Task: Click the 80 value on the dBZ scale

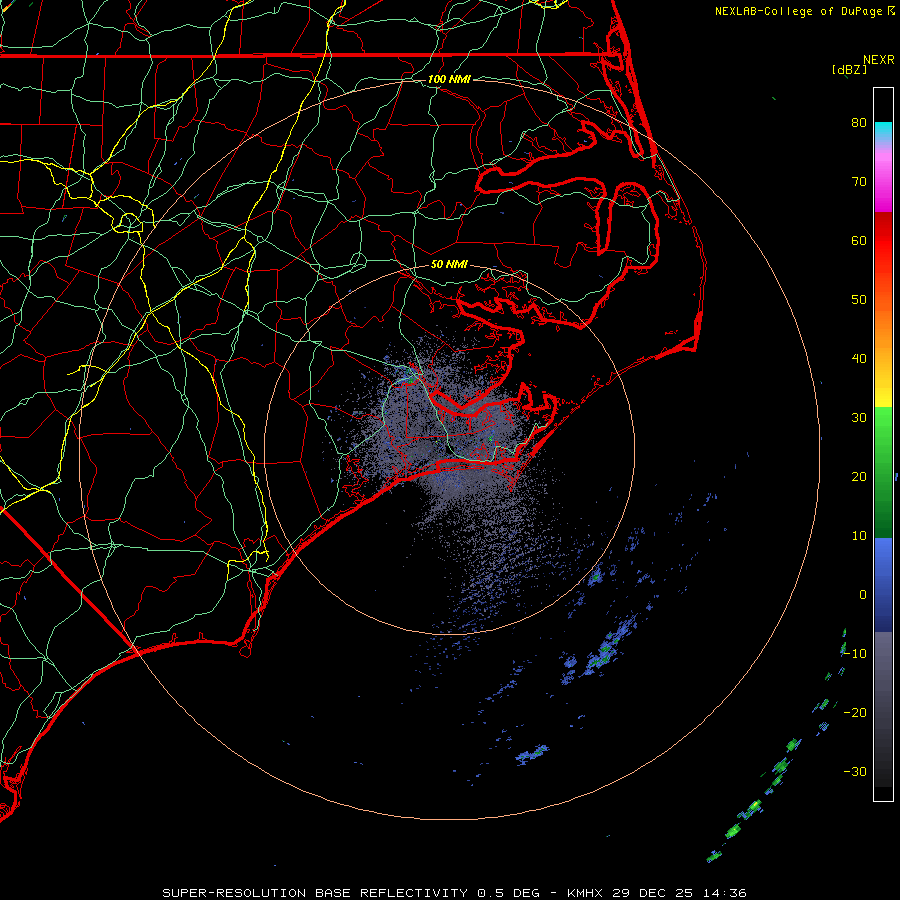Action: [859, 122]
